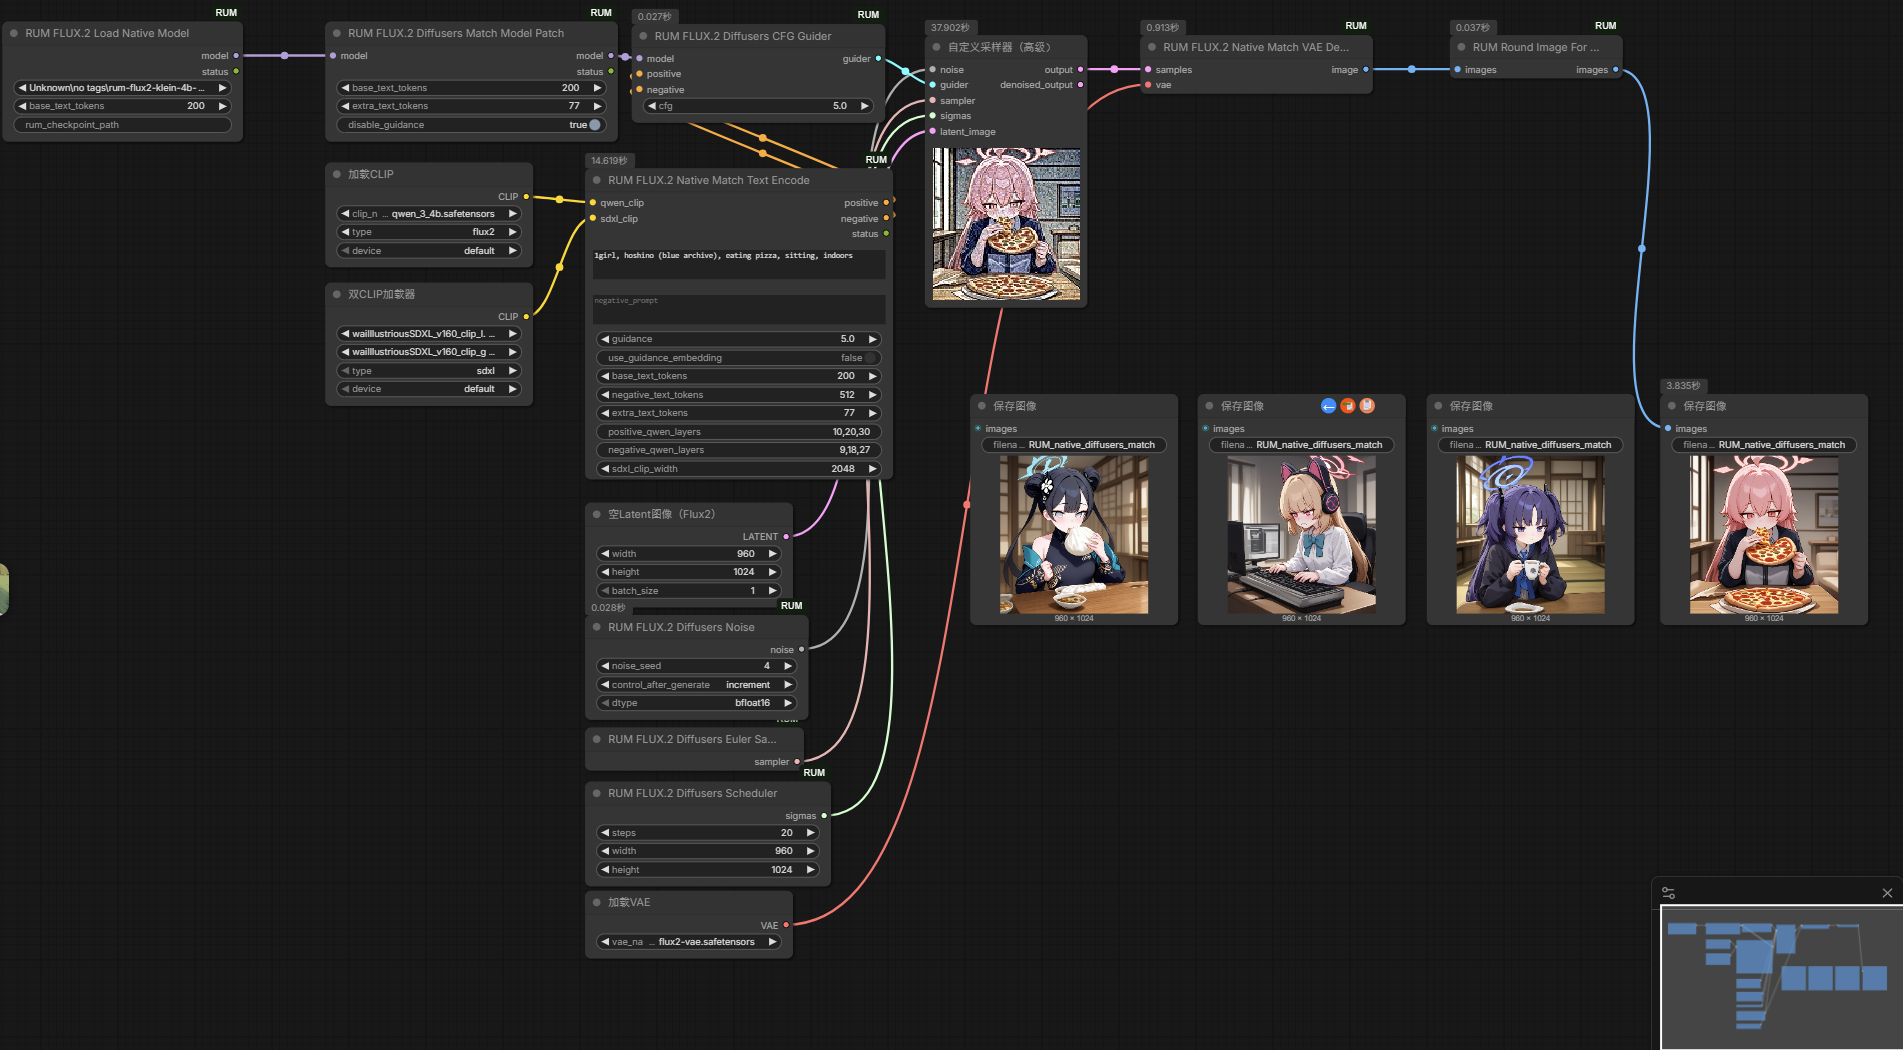Decrease the width value in 空Latent图像
Viewport: 1903px width, 1050px height.
[x=605, y=554]
